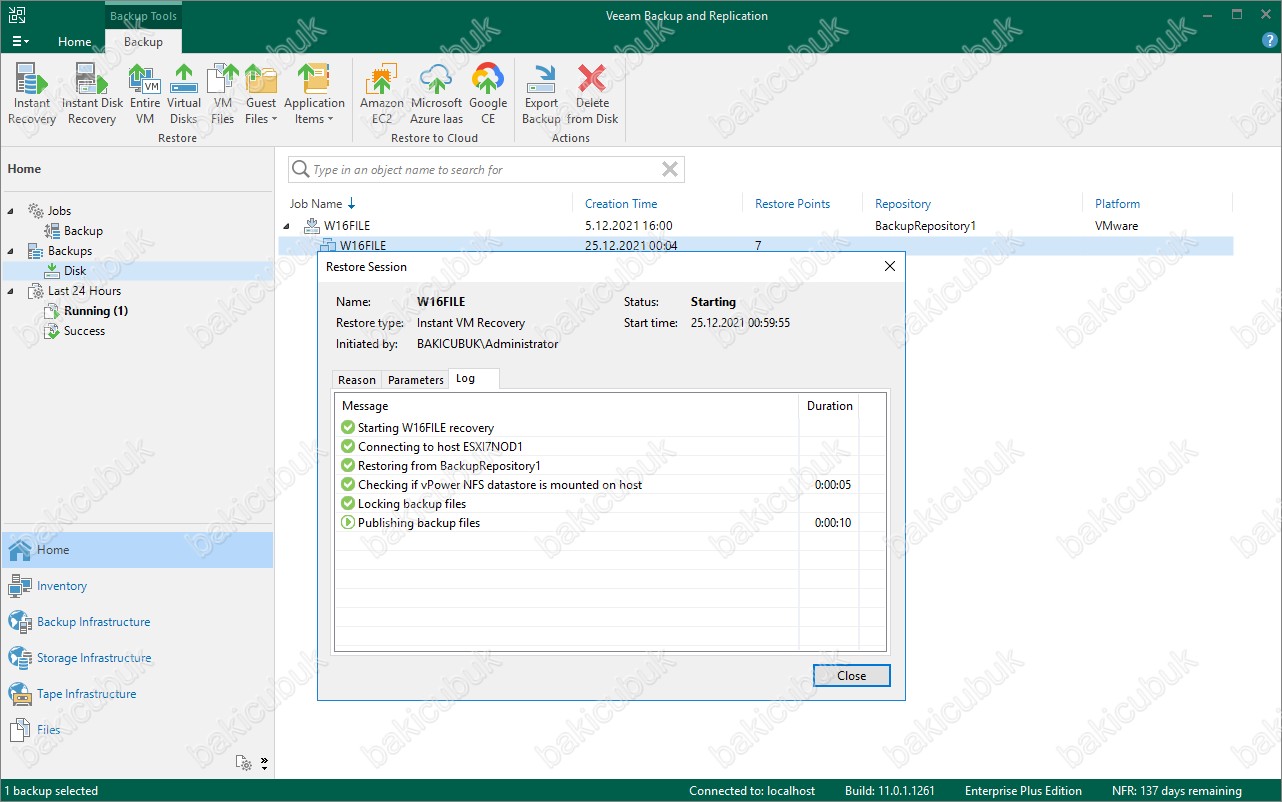Click Close button in dialog
1282x802 pixels.
(851, 676)
